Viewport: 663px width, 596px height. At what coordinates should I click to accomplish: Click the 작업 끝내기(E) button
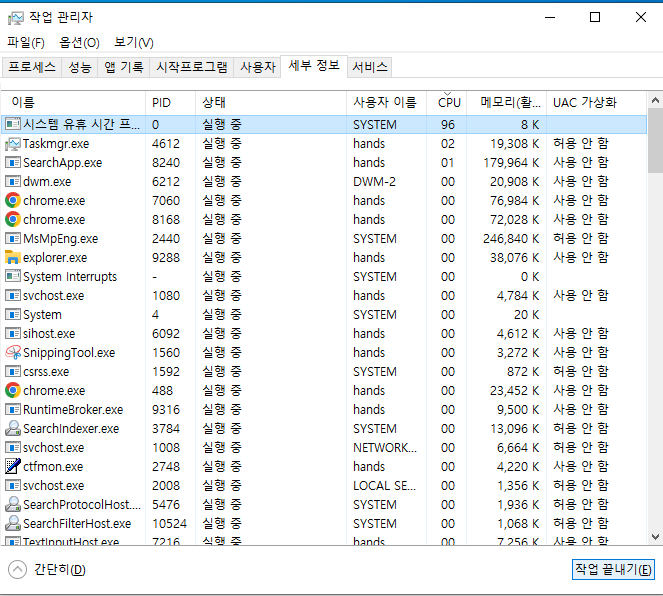(x=613, y=569)
